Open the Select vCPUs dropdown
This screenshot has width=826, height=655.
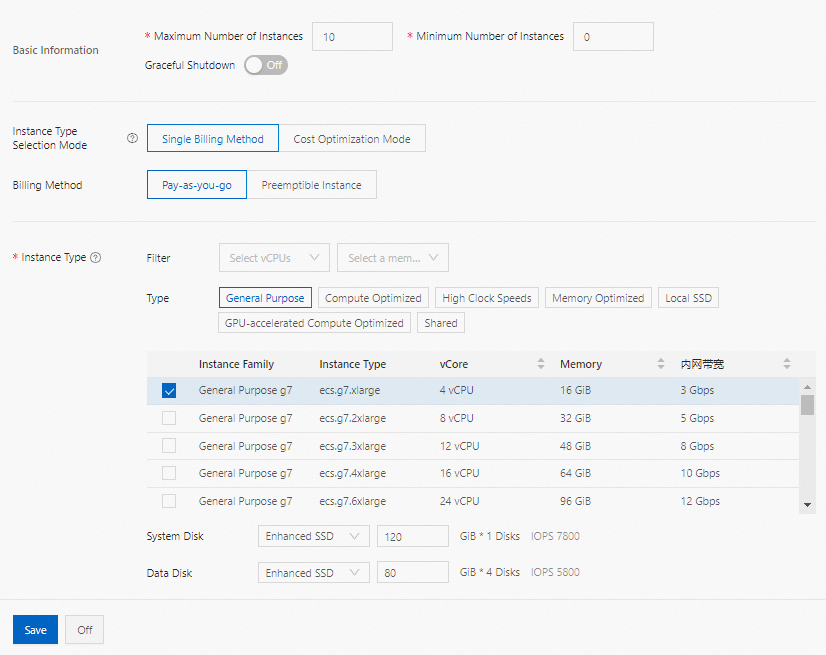click(x=274, y=257)
